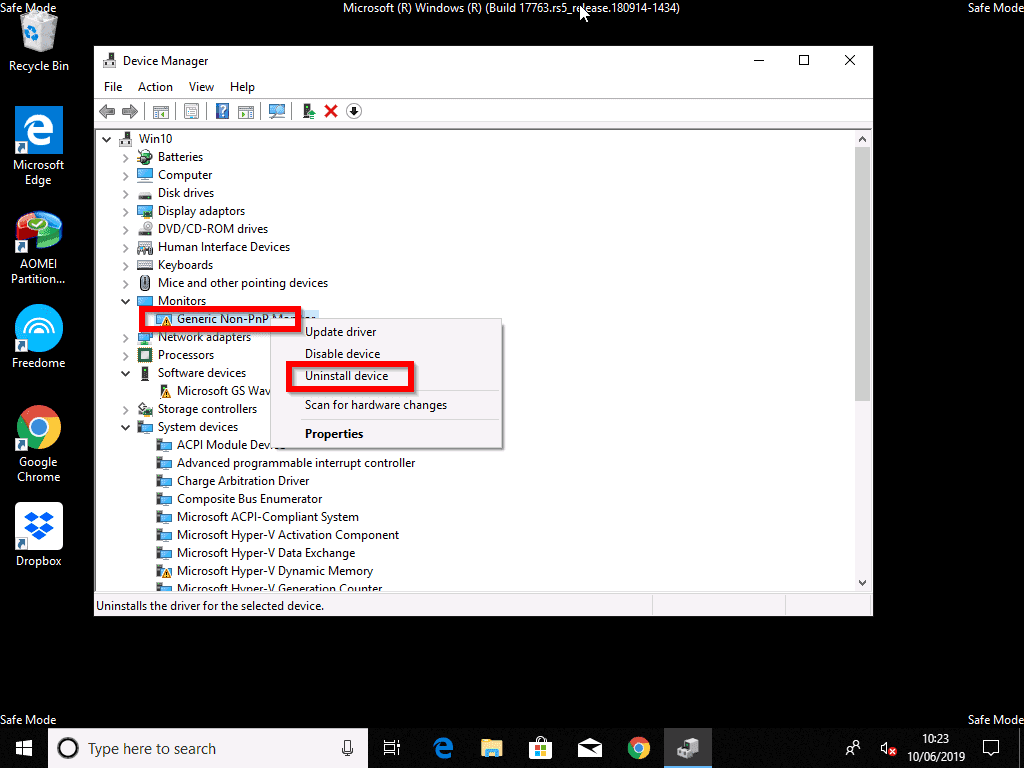The image size is (1024, 768).
Task: Open the View menu
Action: click(x=201, y=87)
